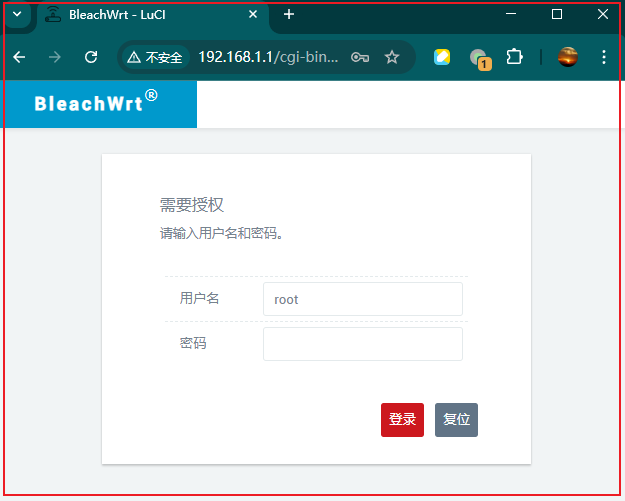Click the address bar URL 192.168.1.1
This screenshot has height=501, width=625.
point(268,57)
